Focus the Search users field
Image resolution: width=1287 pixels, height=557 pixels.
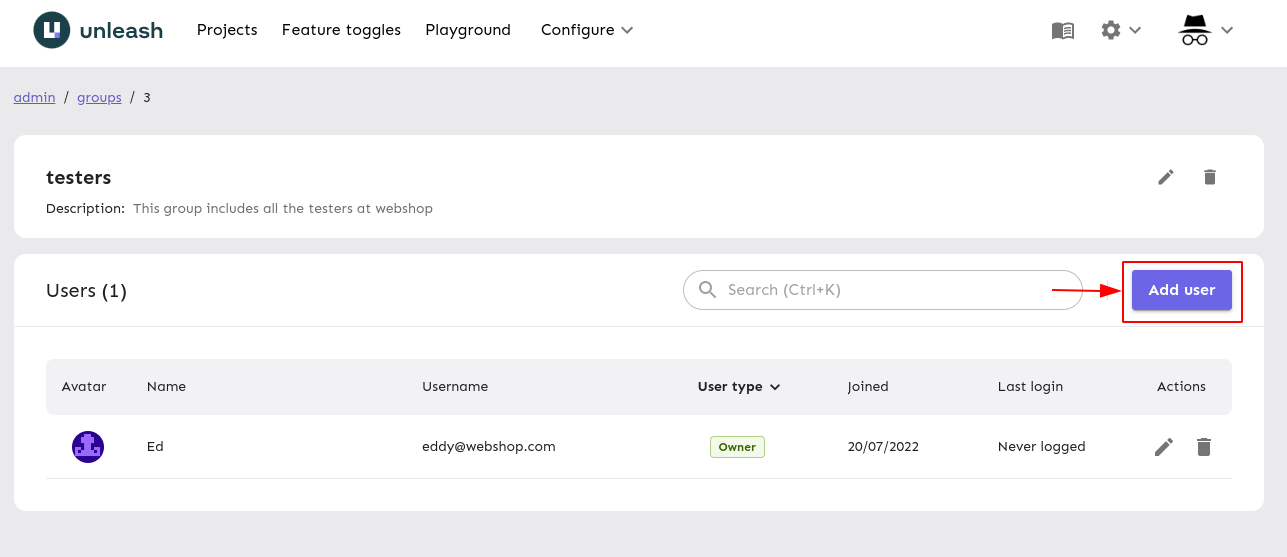pyautogui.click(x=883, y=290)
